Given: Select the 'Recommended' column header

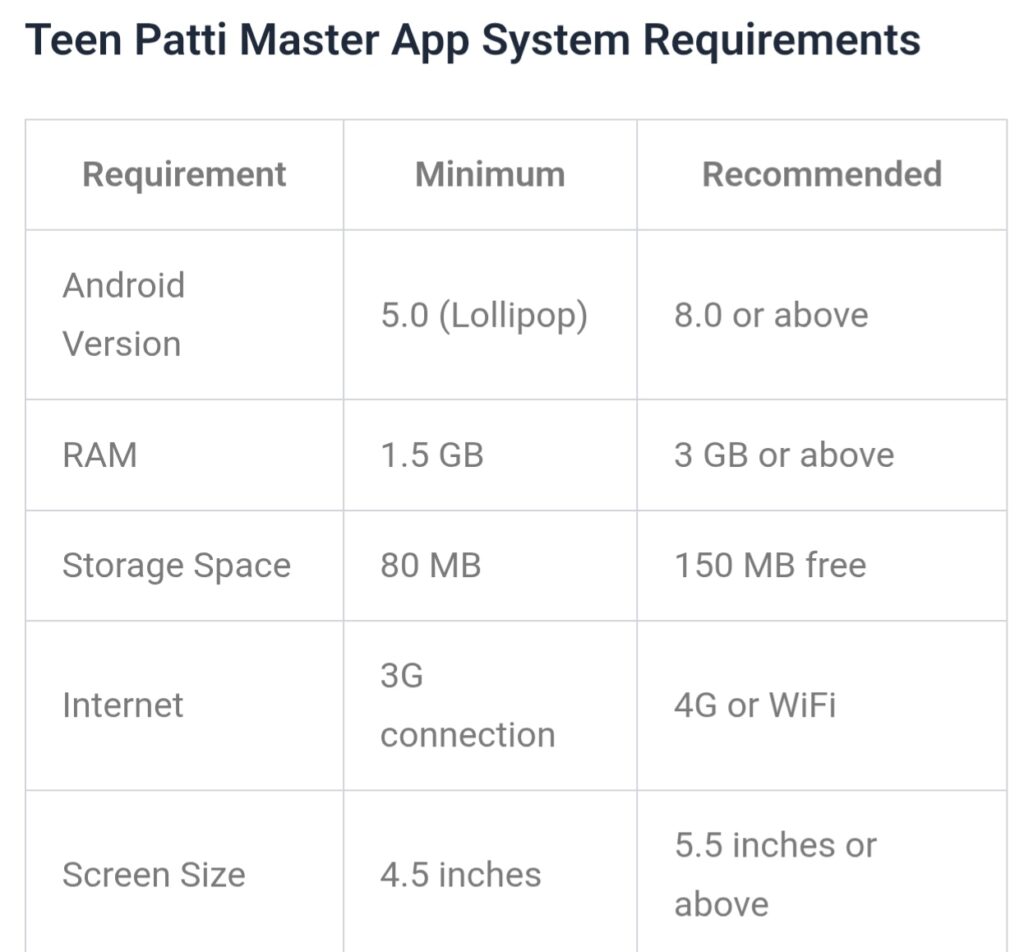Looking at the screenshot, I should tap(822, 174).
